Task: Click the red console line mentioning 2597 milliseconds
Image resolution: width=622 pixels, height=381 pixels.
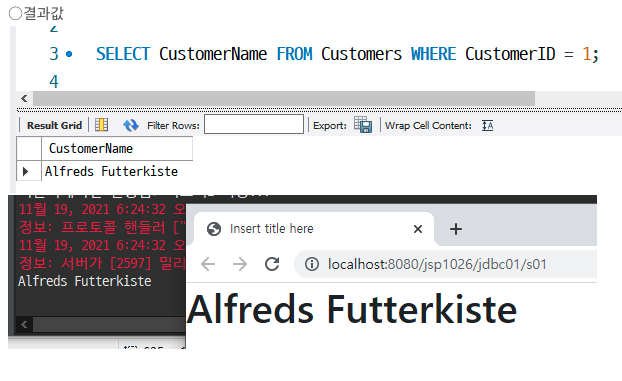Action: pos(102,263)
